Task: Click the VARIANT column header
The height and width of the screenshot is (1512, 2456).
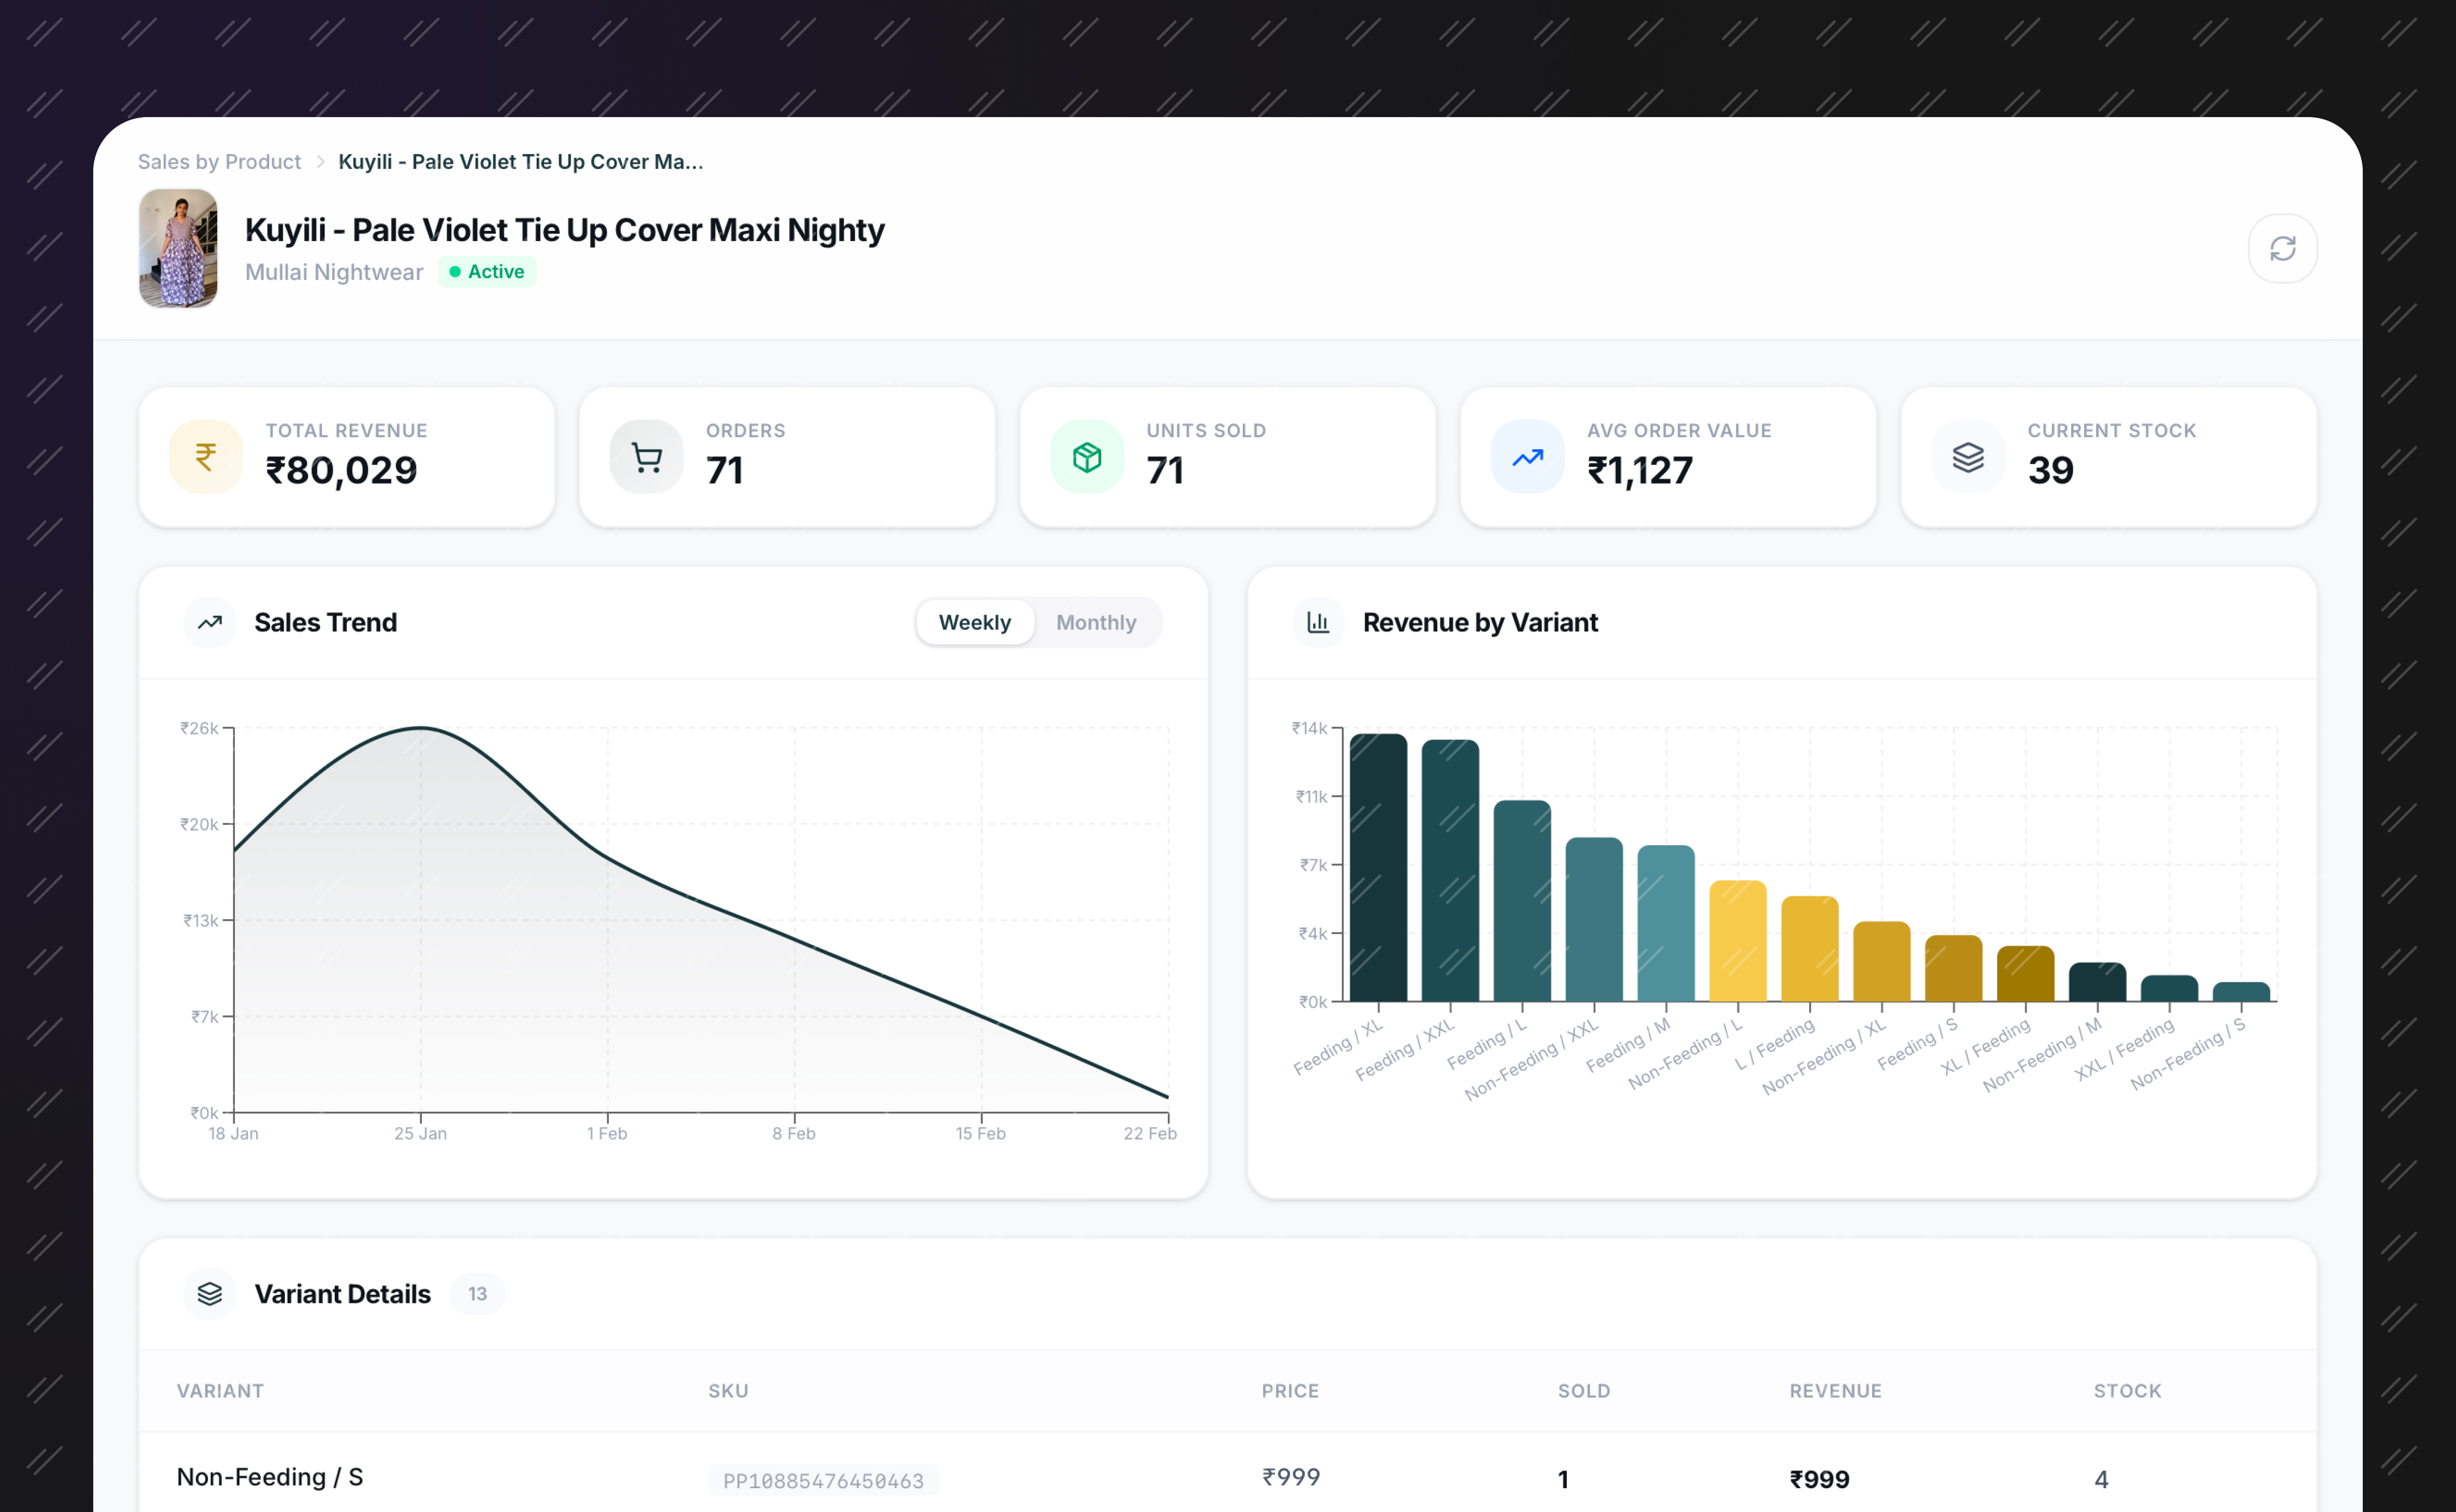Action: coord(220,1391)
